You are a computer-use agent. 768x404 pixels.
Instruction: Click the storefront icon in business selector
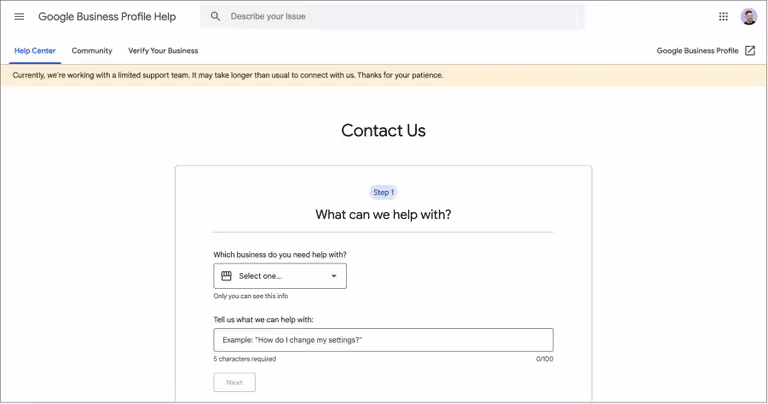[x=227, y=276]
